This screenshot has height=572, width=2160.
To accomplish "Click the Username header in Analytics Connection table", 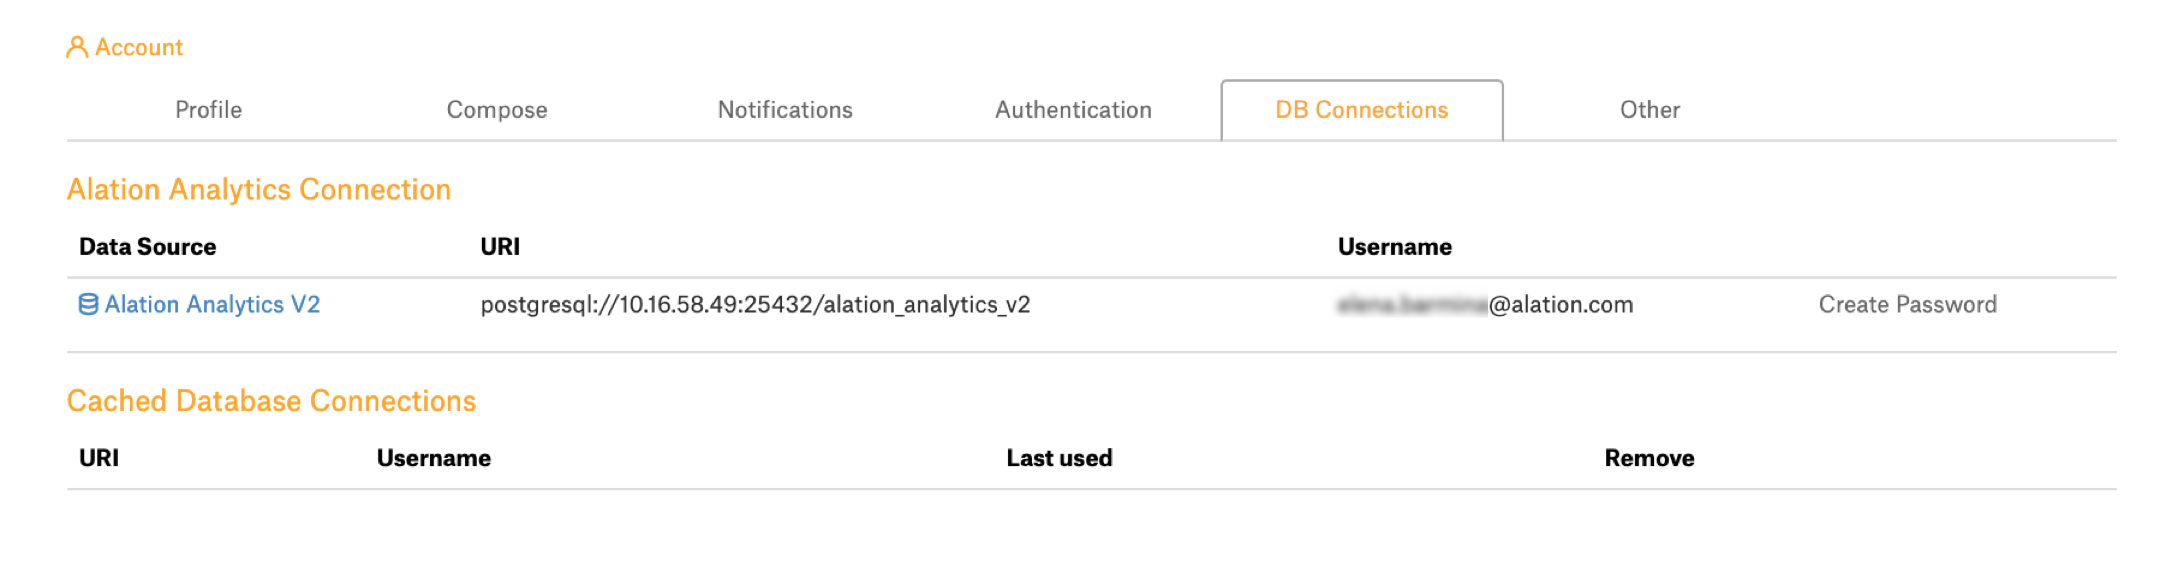I will pyautogui.click(x=1395, y=247).
